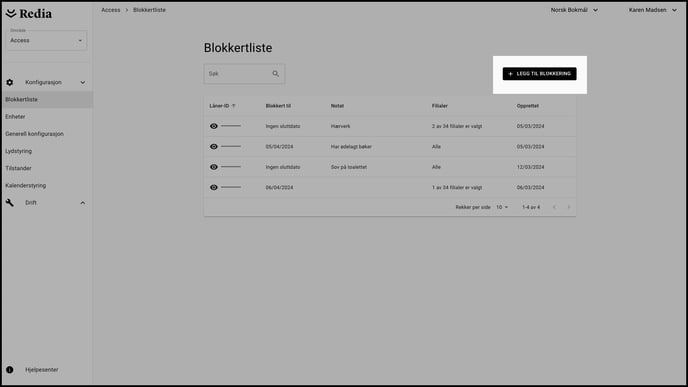Click the Konfigurasjon gear icon
The height and width of the screenshot is (387, 688).
[10, 82]
